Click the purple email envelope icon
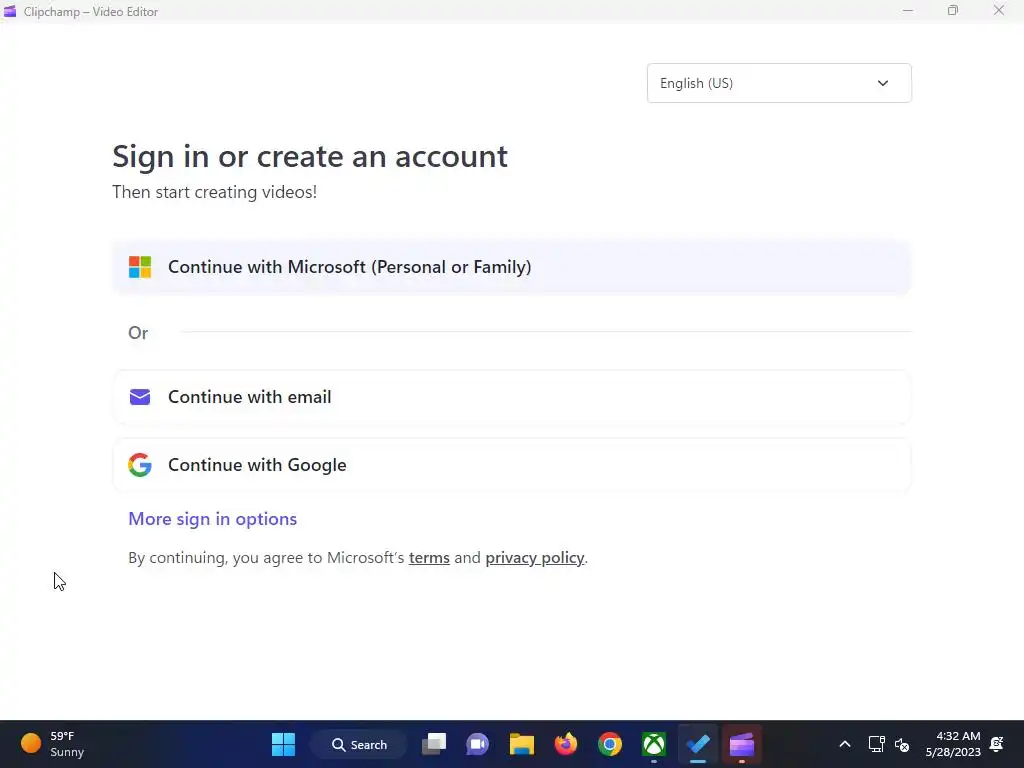 click(x=140, y=397)
